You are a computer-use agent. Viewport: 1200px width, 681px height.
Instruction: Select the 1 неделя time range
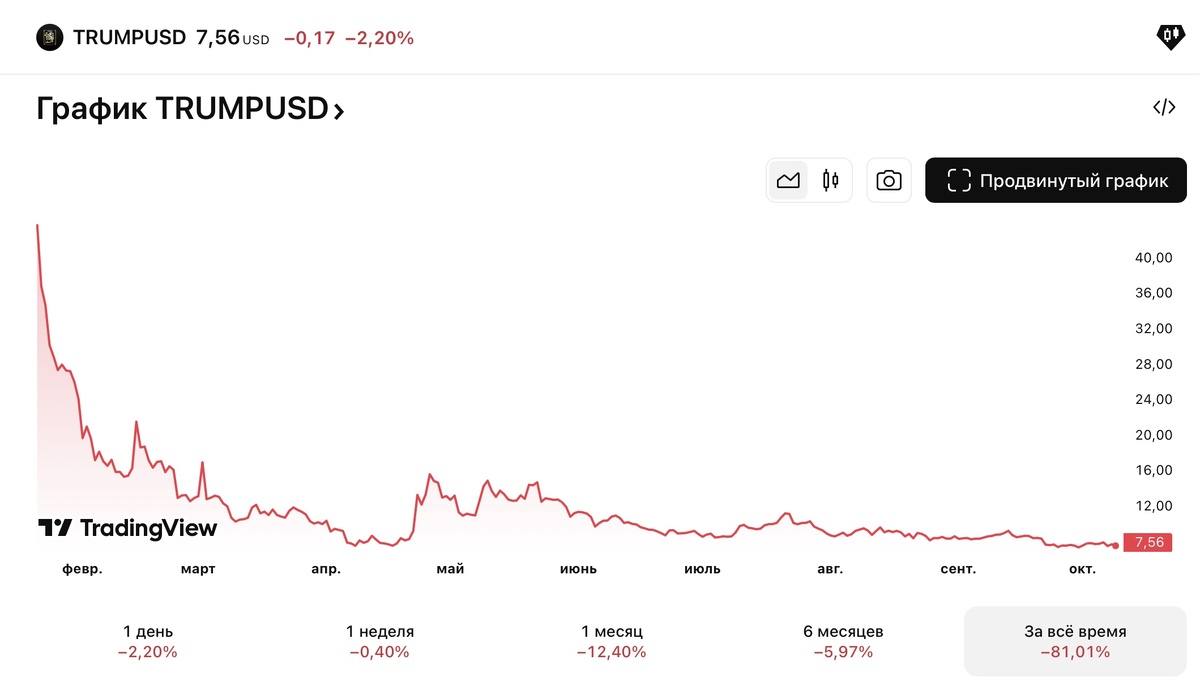[x=380, y=641]
